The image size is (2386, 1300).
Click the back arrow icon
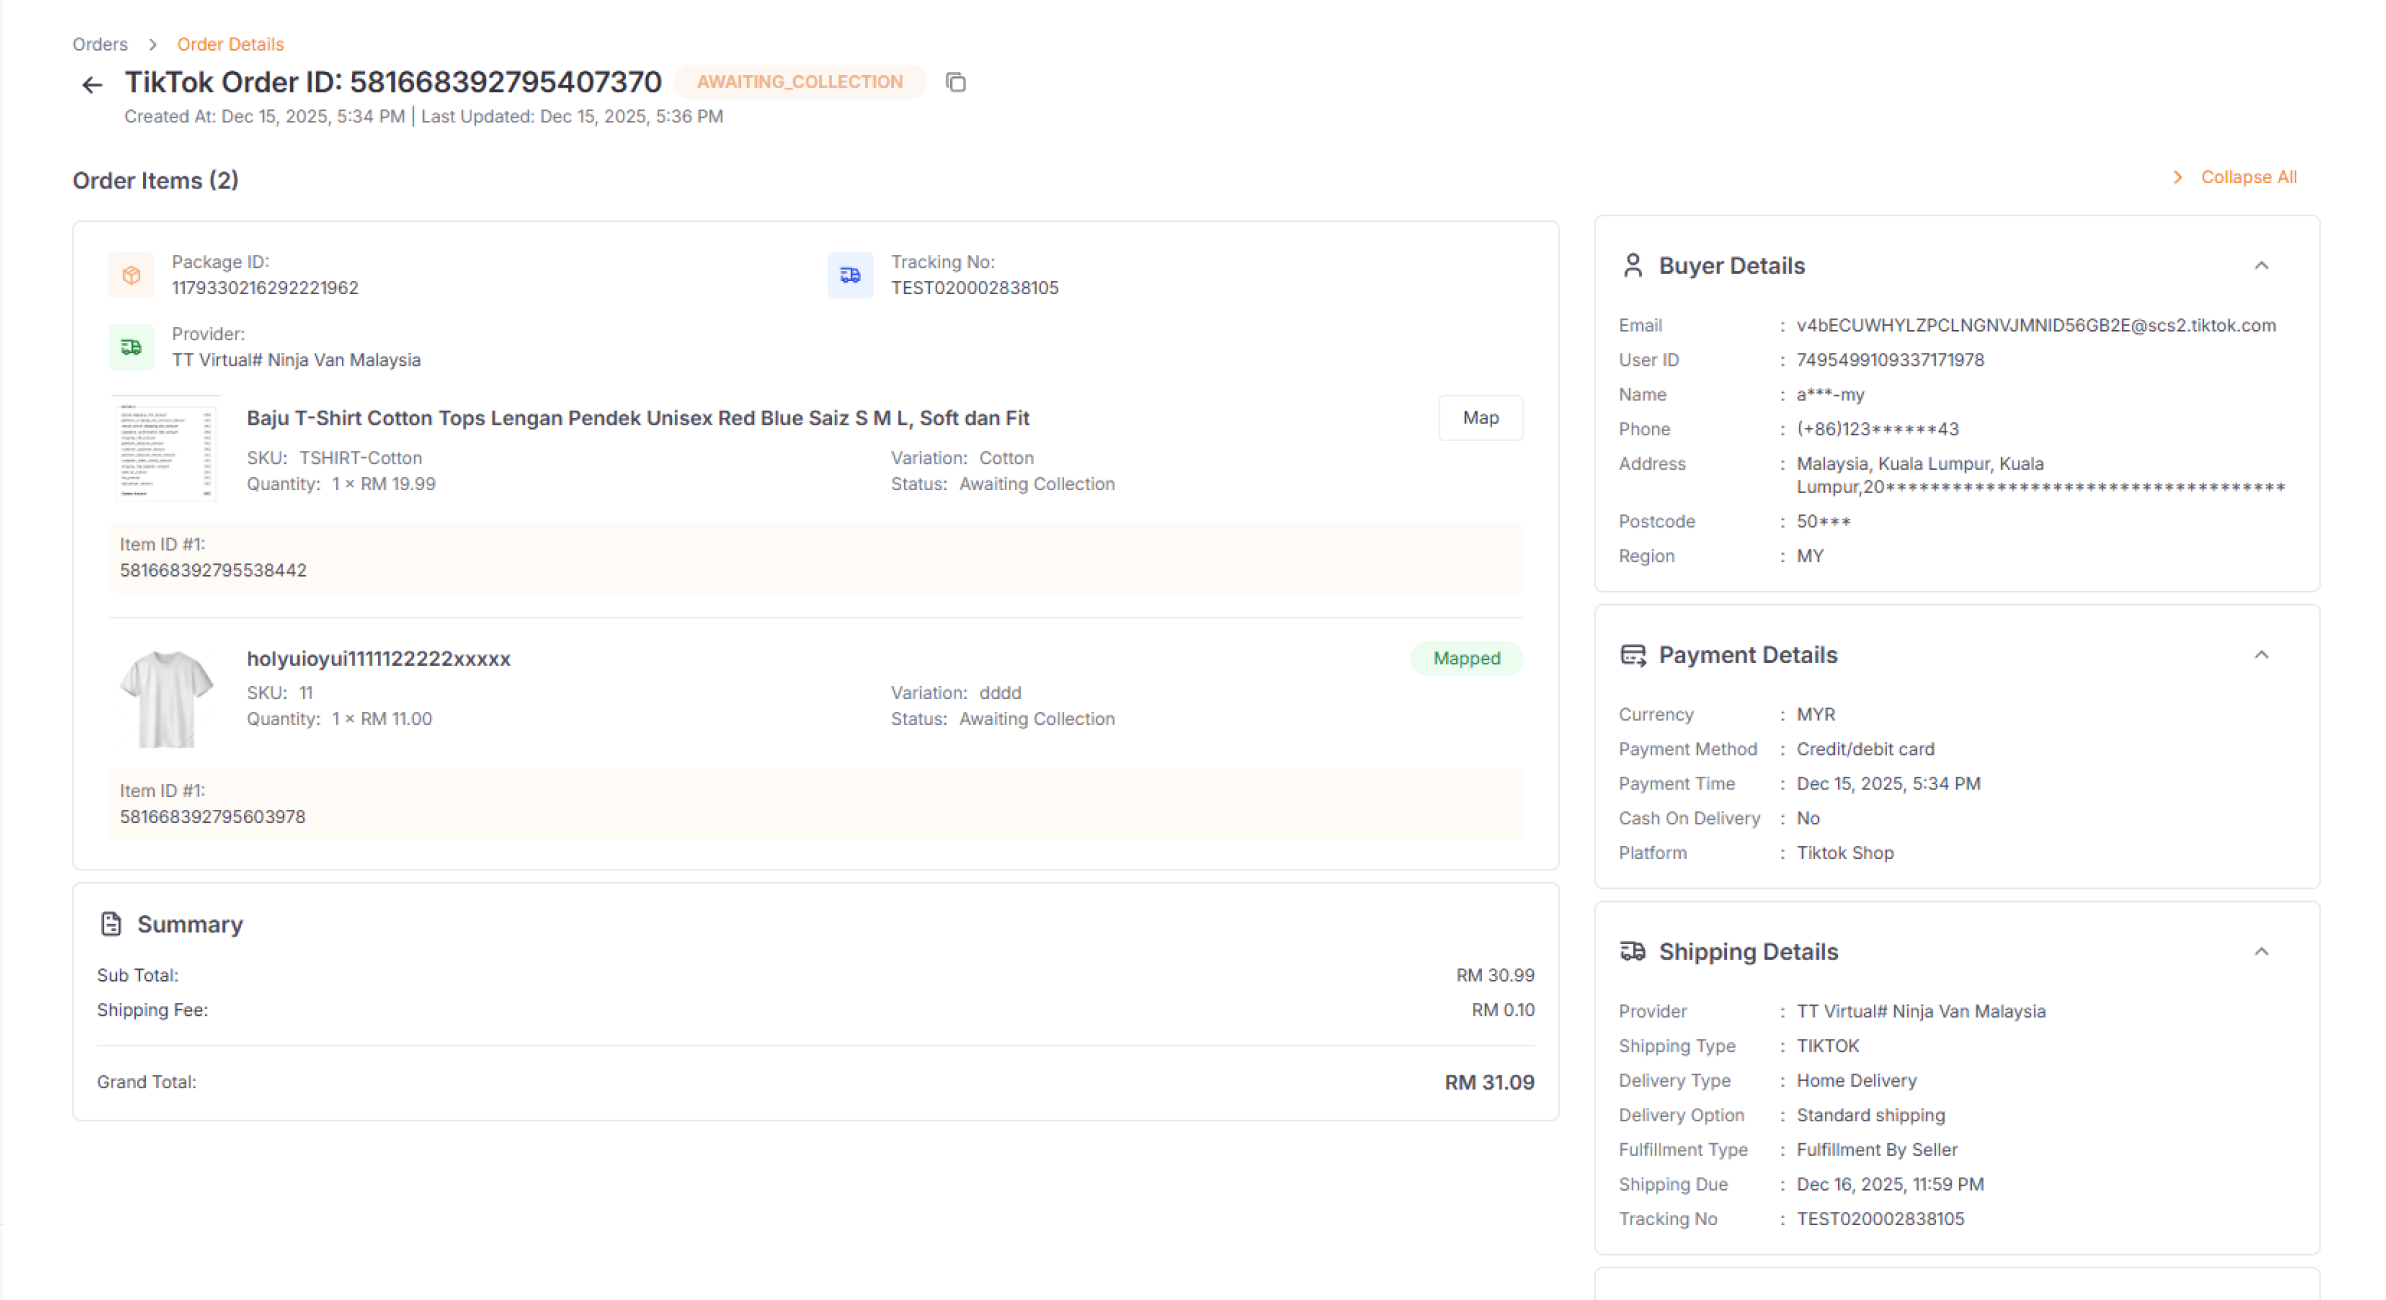(92, 84)
